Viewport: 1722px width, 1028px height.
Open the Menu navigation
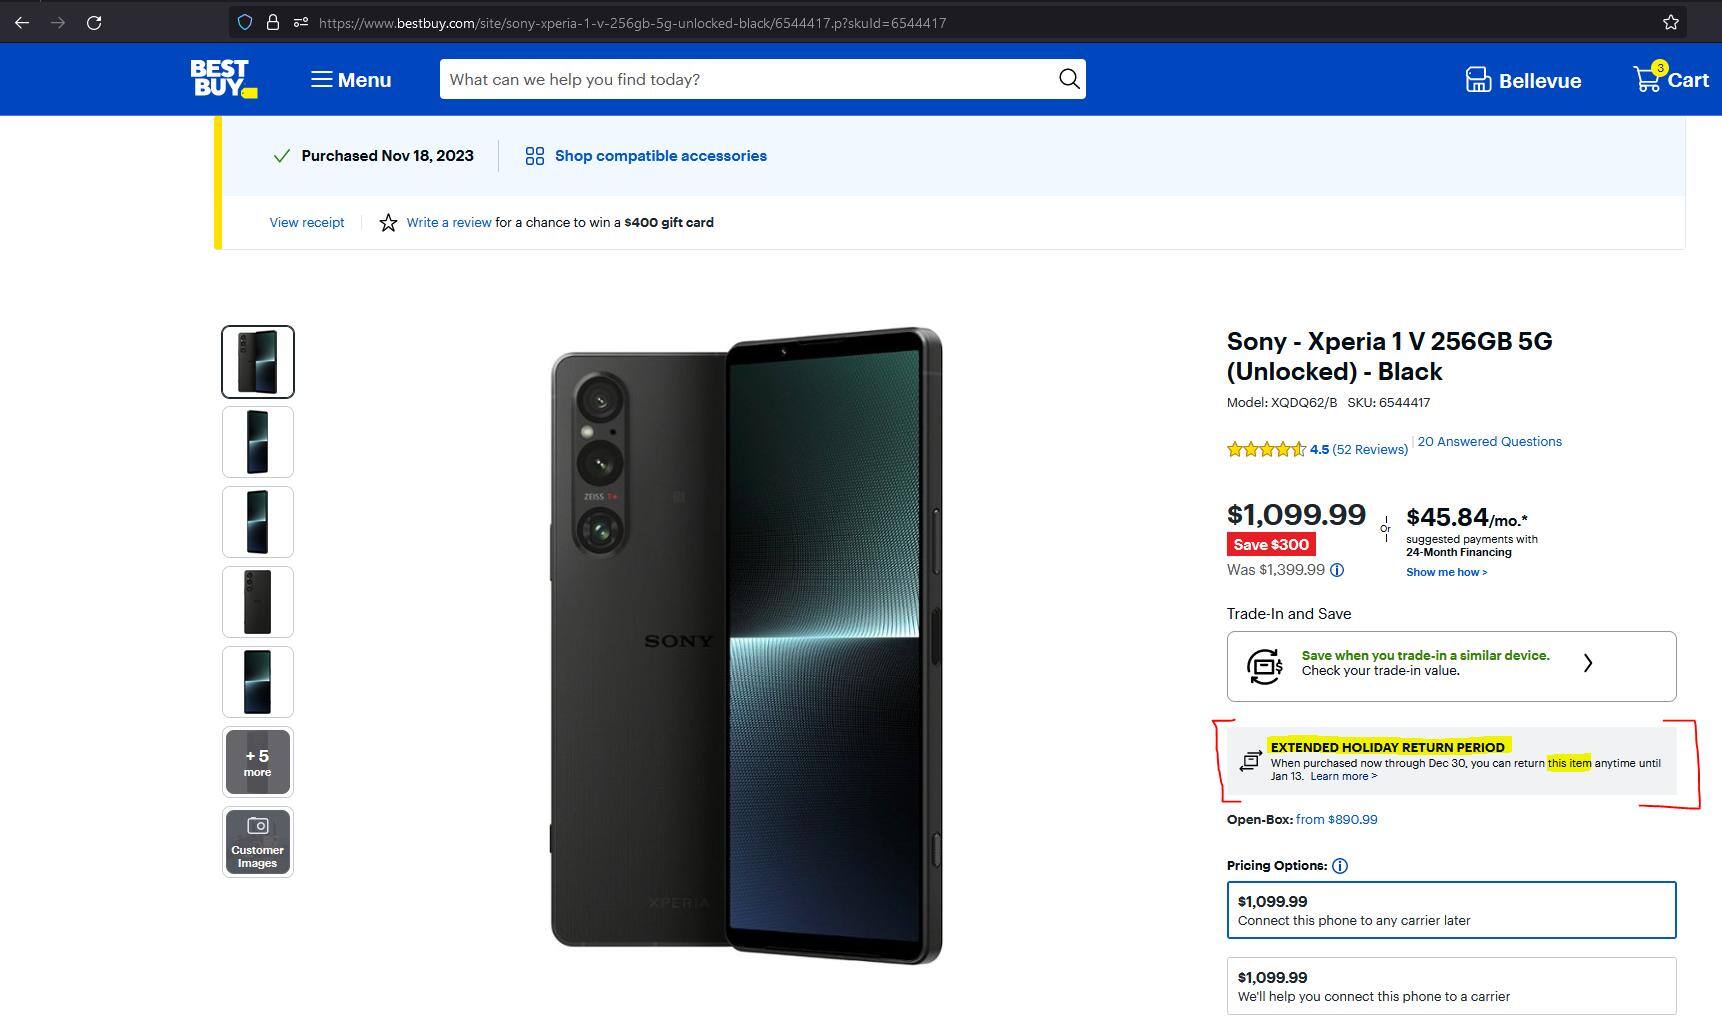[350, 79]
